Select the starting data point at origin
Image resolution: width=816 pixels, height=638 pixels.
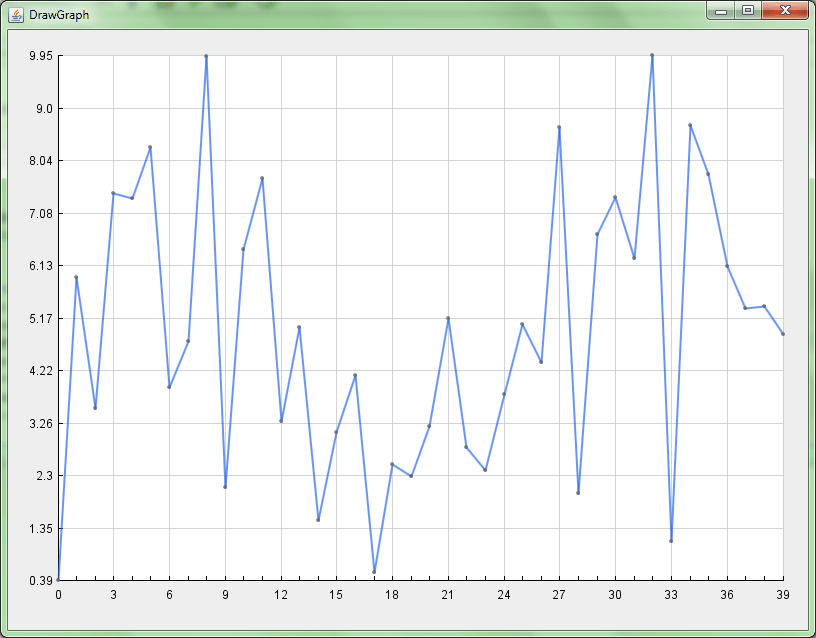tap(57, 578)
